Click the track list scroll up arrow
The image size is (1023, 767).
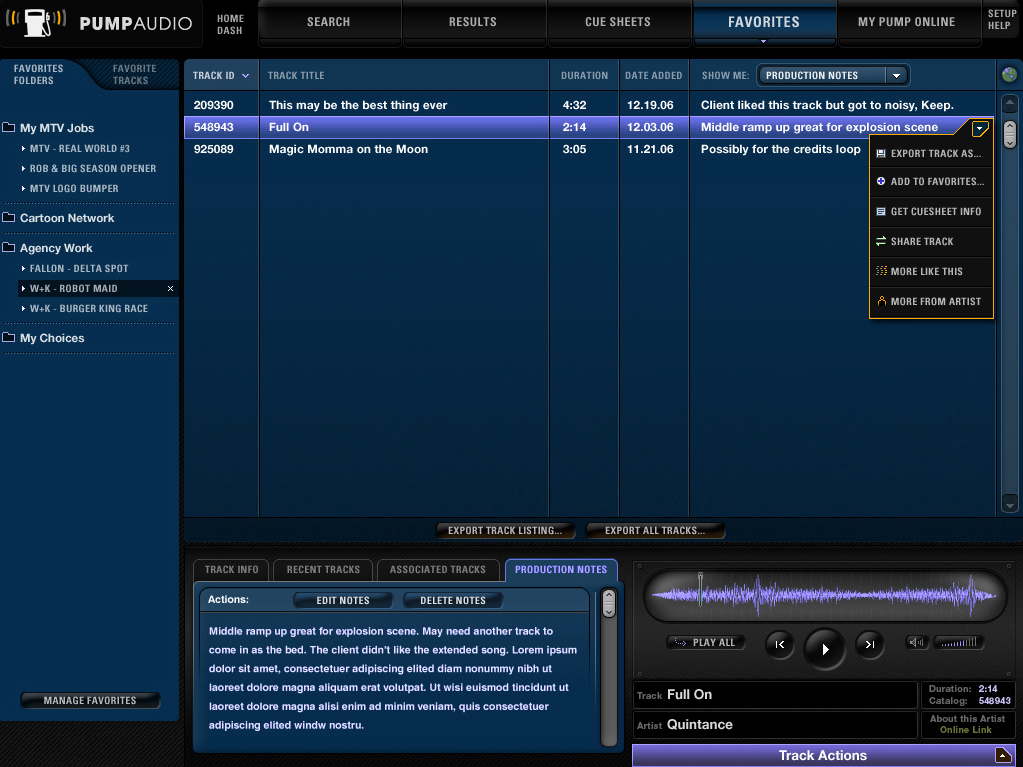[x=1009, y=103]
